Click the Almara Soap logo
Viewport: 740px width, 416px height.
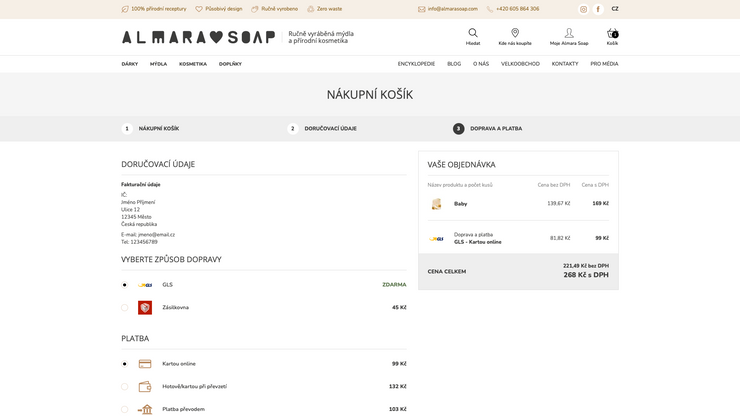pyautogui.click(x=198, y=37)
